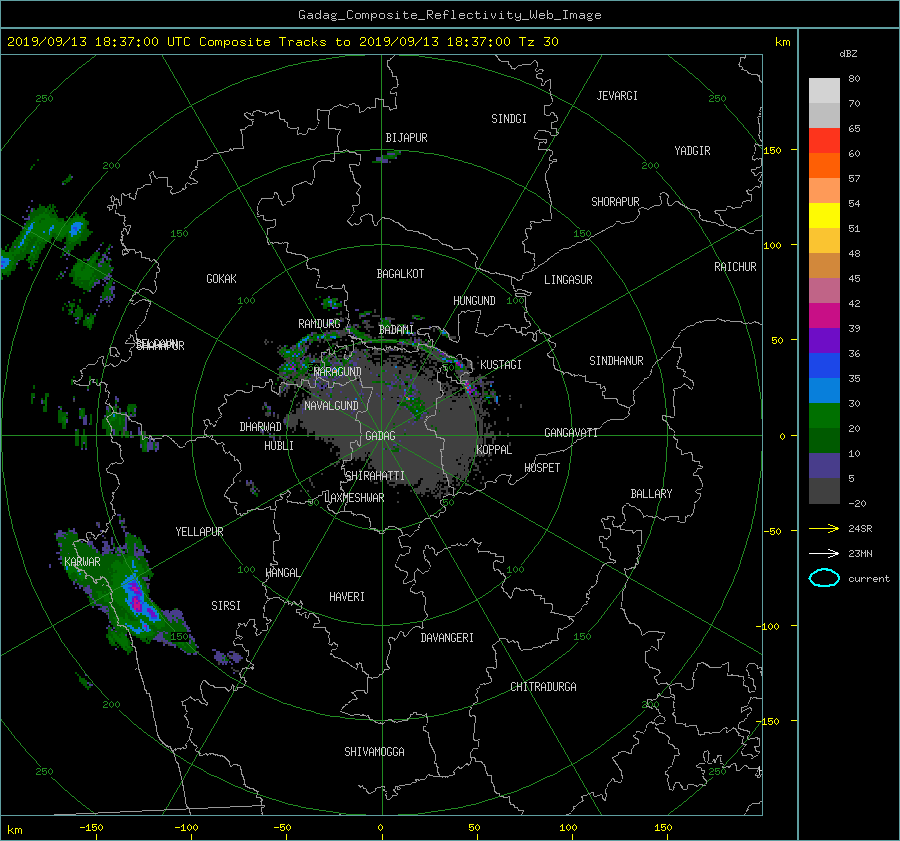Click the KUSTAGI city label

coord(501,365)
